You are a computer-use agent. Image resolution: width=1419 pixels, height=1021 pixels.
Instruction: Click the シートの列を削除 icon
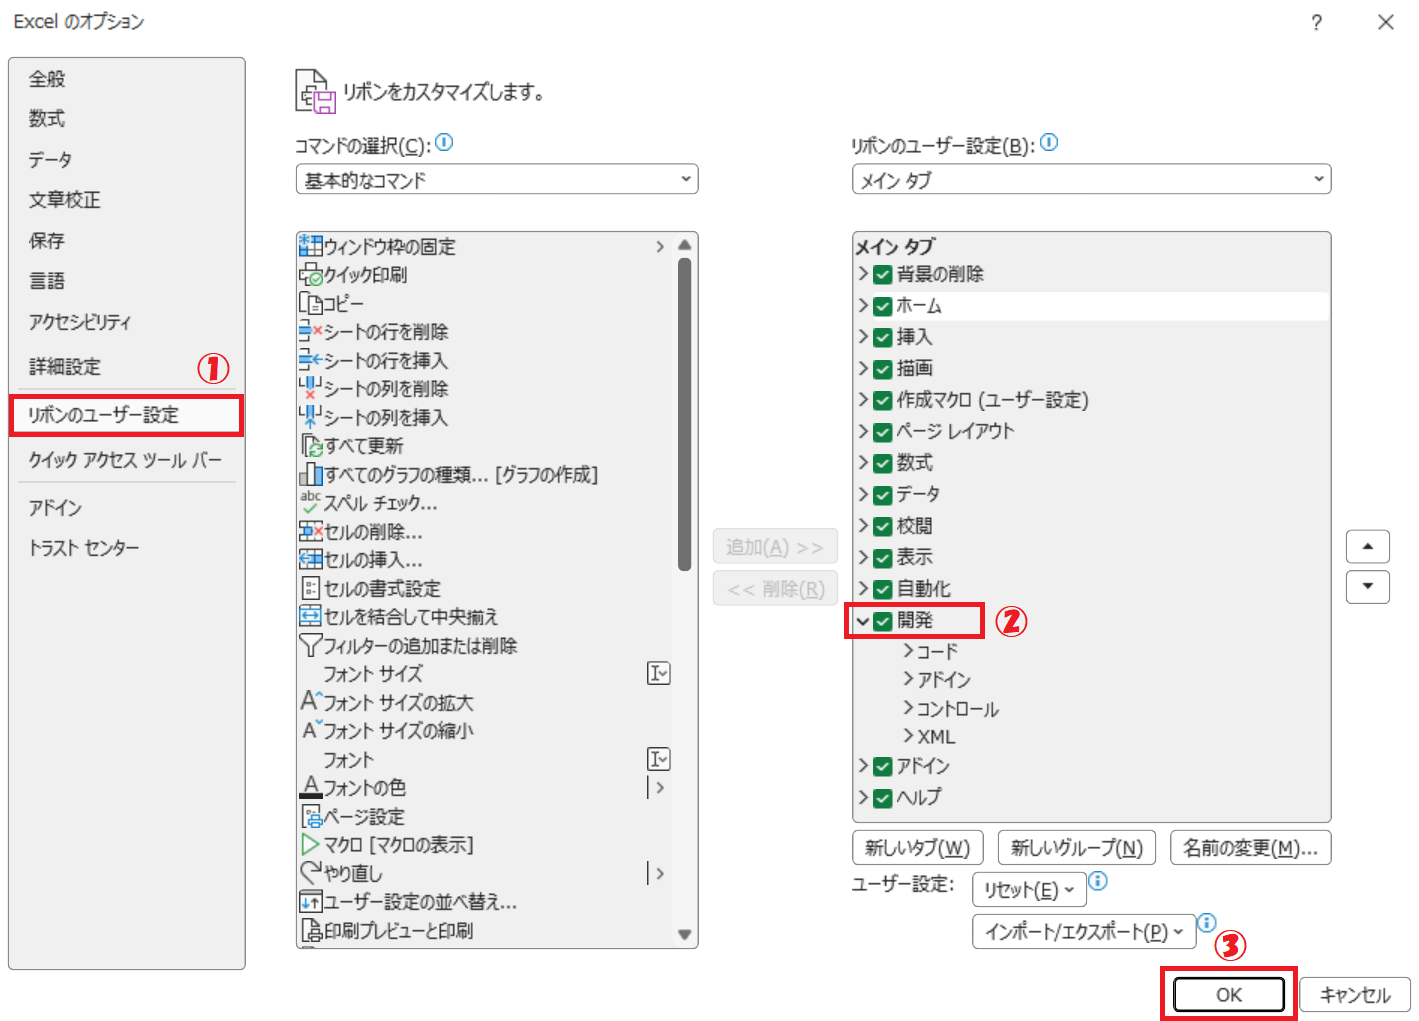pos(311,388)
